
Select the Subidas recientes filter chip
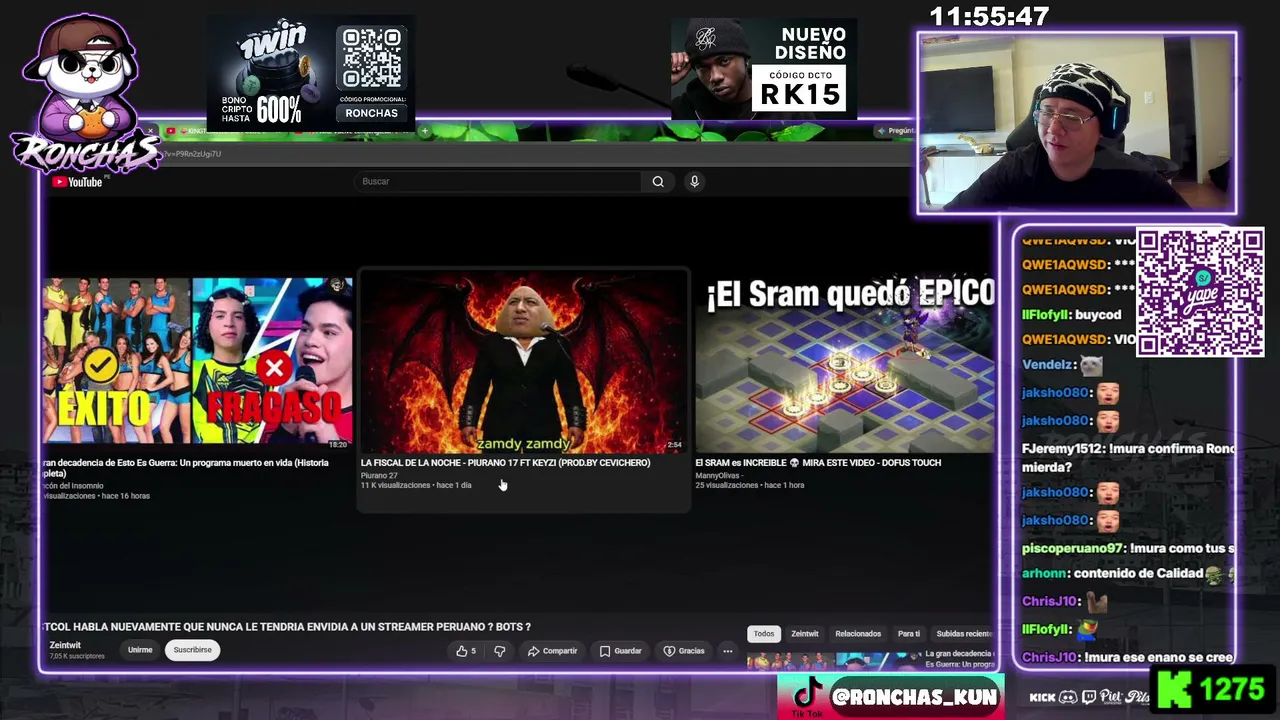click(x=963, y=634)
